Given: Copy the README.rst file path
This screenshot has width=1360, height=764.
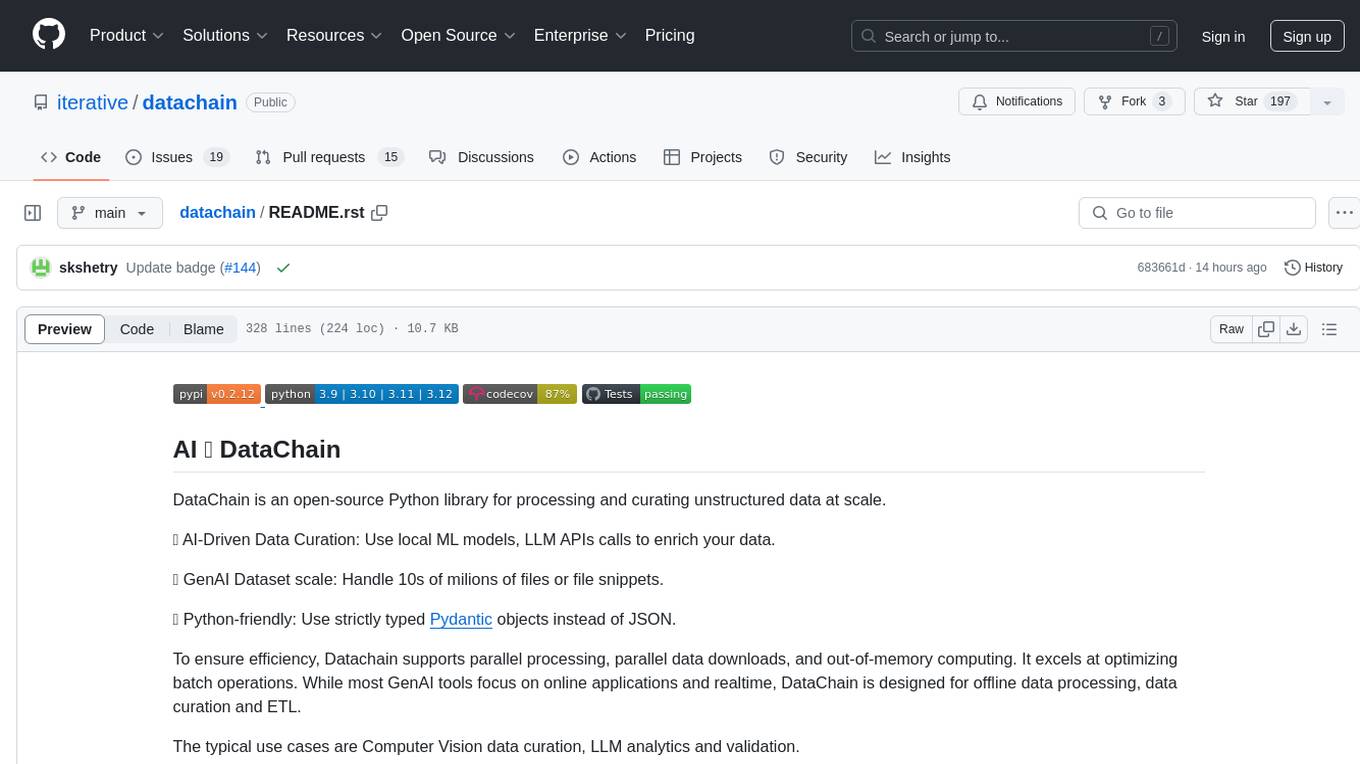Looking at the screenshot, I should click(x=379, y=213).
